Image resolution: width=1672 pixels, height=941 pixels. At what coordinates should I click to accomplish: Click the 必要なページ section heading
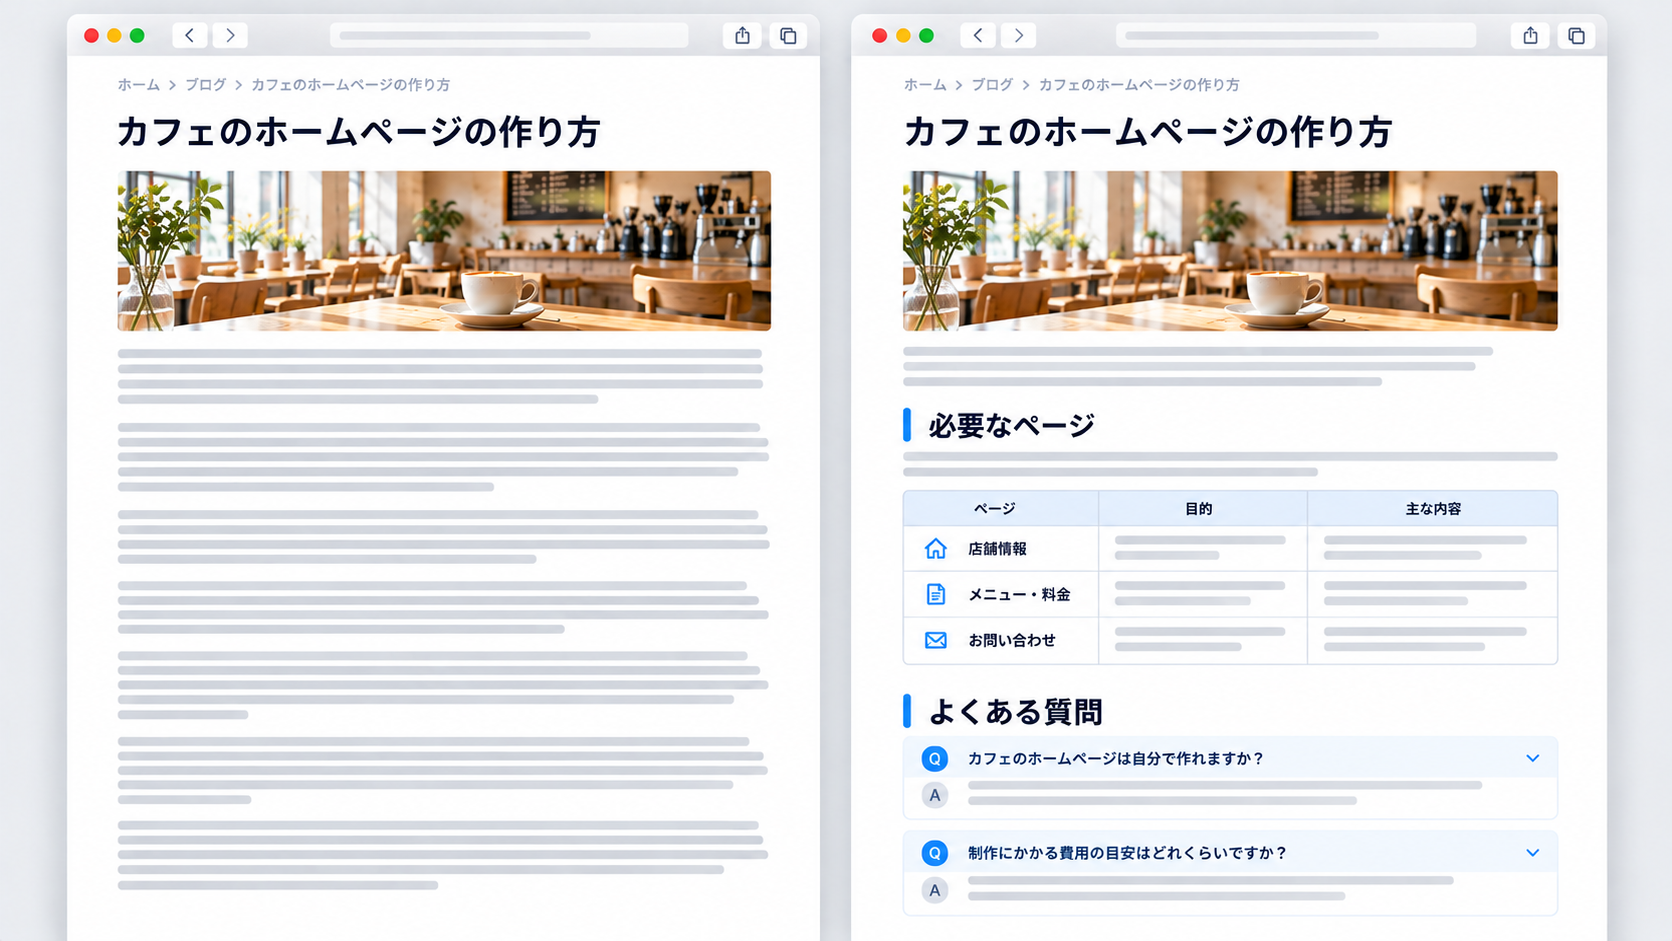point(1011,425)
